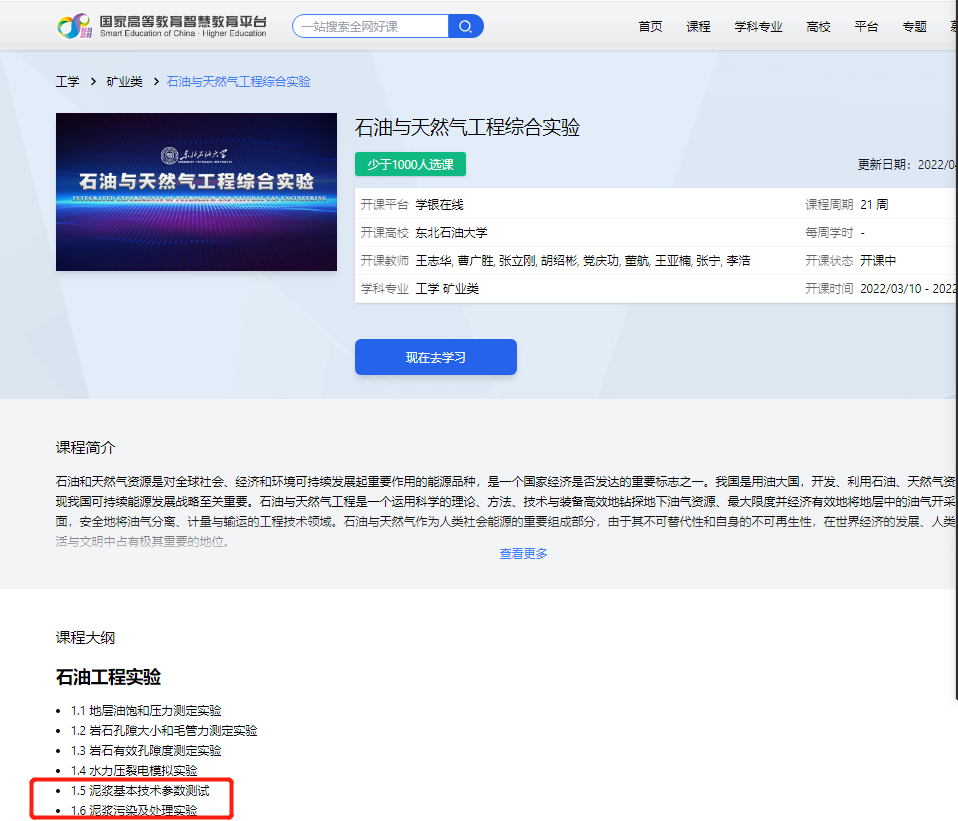Click the search magnifier icon
Image resolution: width=958 pixels, height=821 pixels.
pos(466,26)
